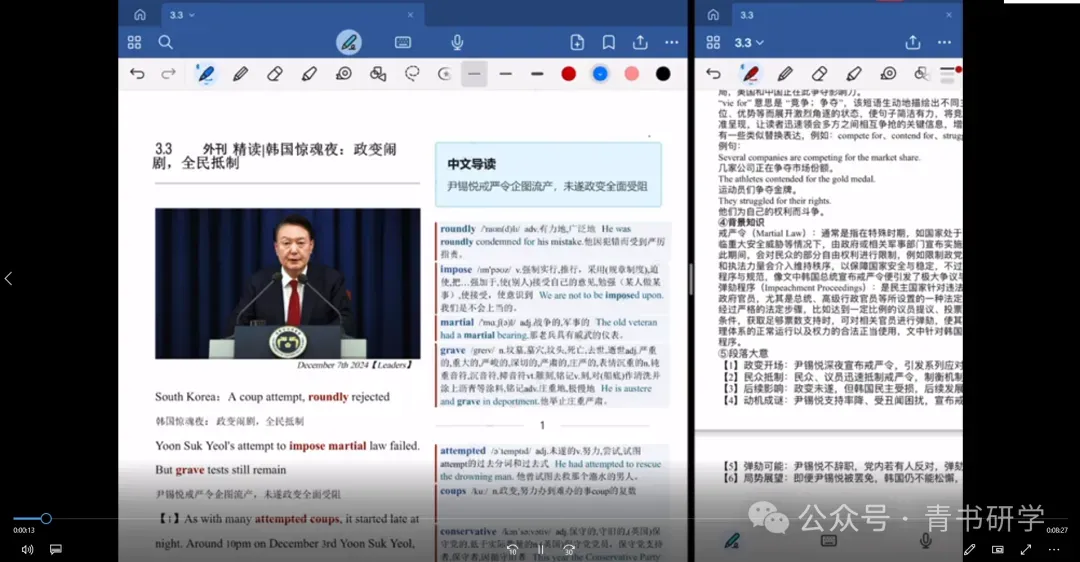Select the pencil tool in left toolbar

tap(240, 74)
